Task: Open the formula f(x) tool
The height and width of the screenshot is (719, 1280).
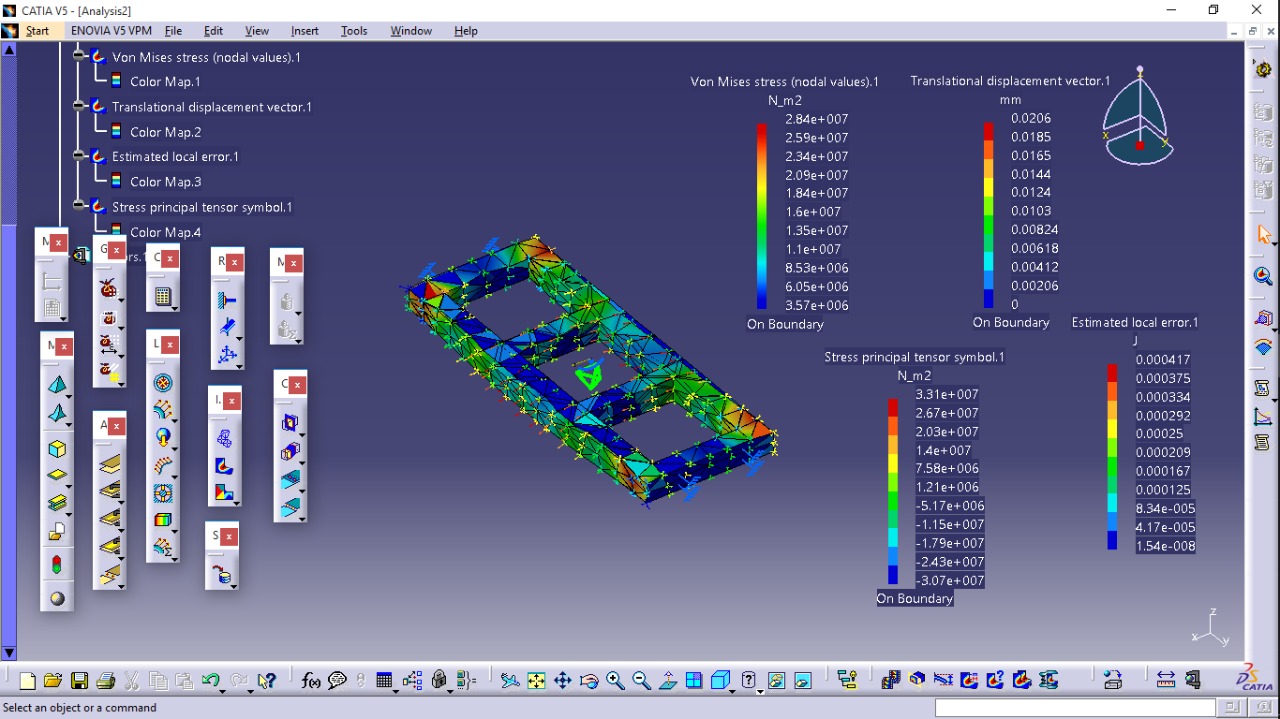Action: tap(311, 681)
